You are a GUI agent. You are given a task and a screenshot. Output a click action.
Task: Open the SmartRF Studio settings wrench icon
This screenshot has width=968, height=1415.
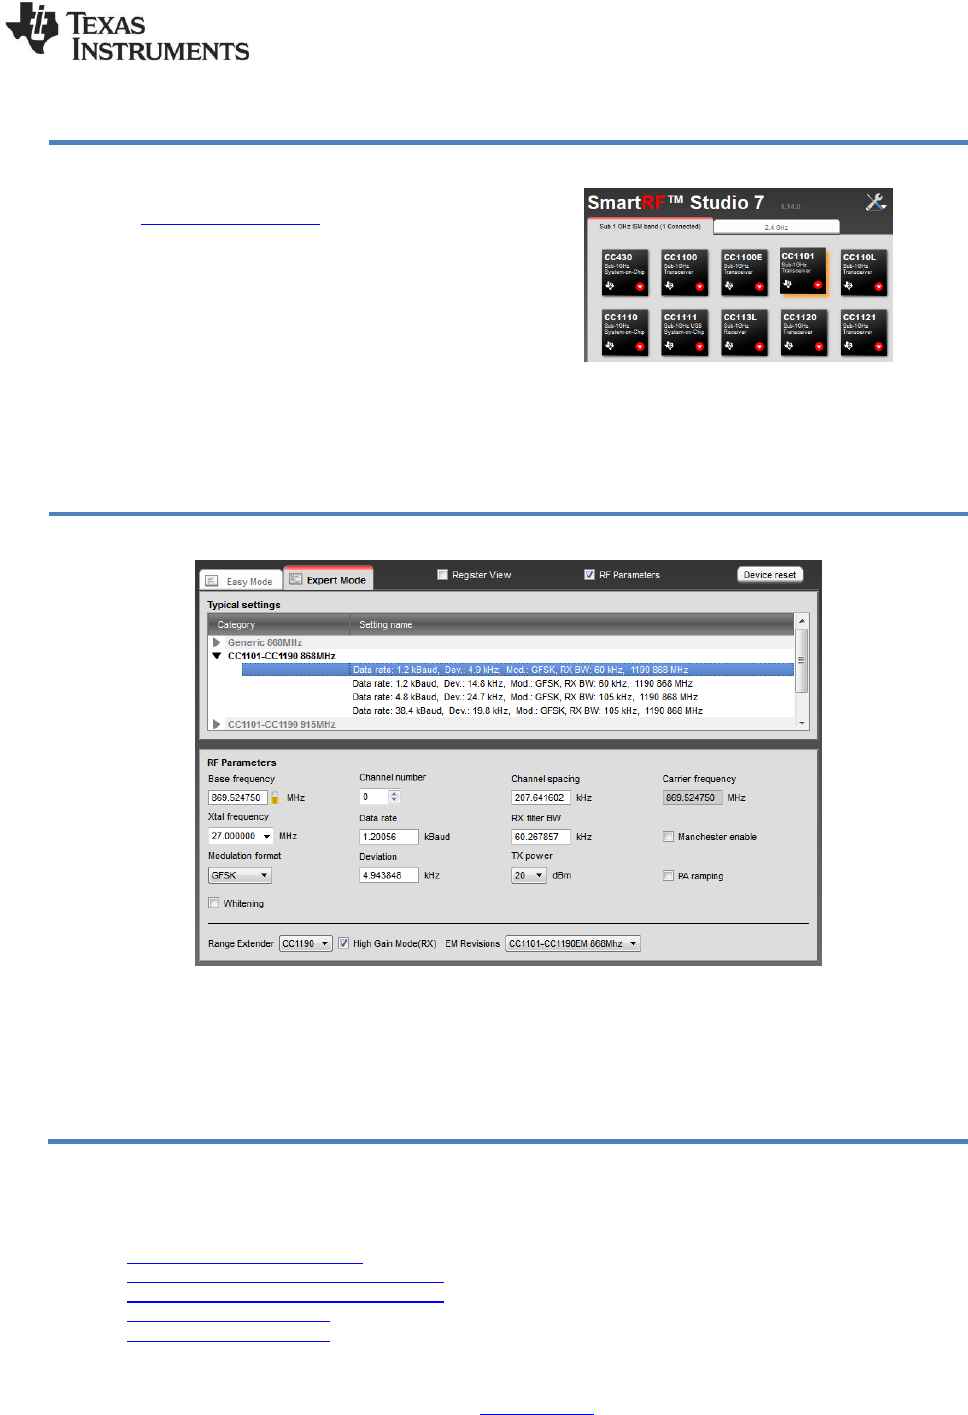coord(876,202)
